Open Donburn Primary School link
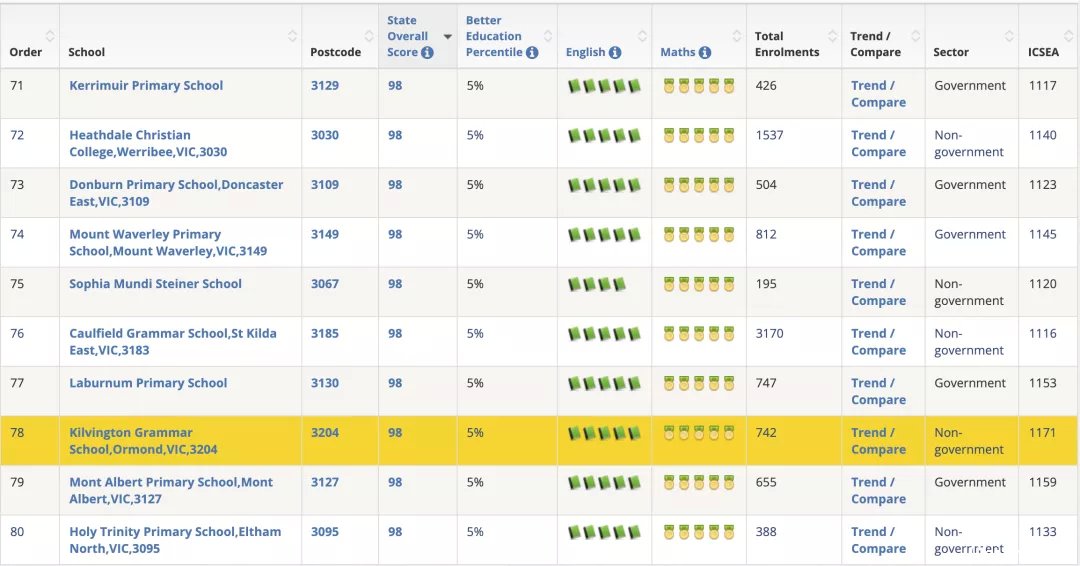The image size is (1080, 566). click(176, 193)
